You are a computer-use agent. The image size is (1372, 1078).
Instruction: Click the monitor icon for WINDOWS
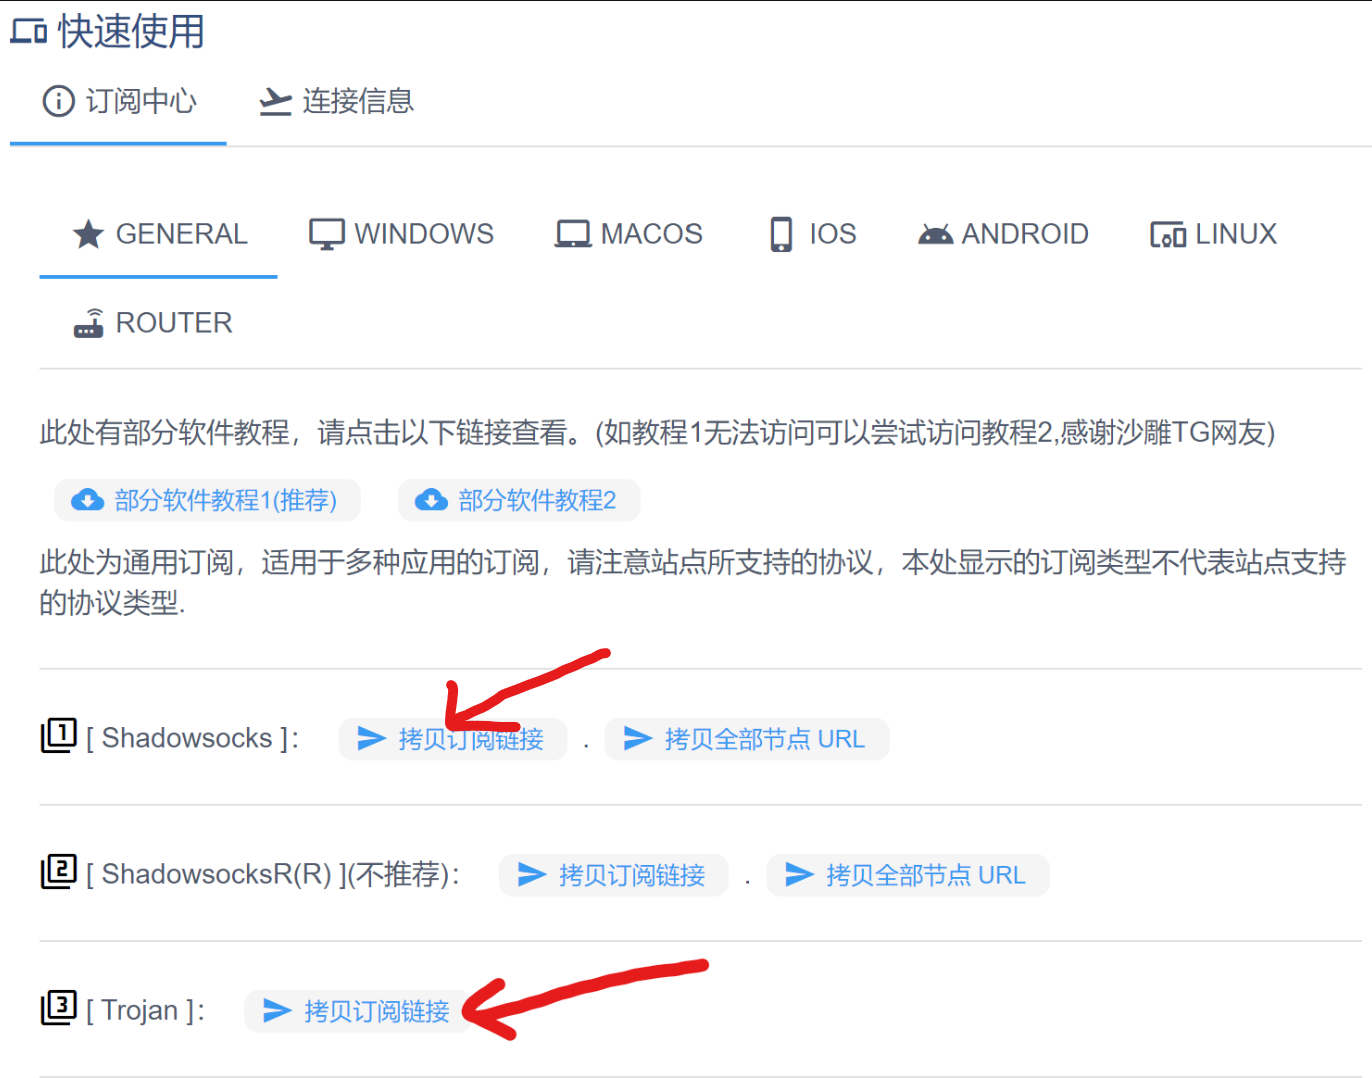tap(326, 234)
